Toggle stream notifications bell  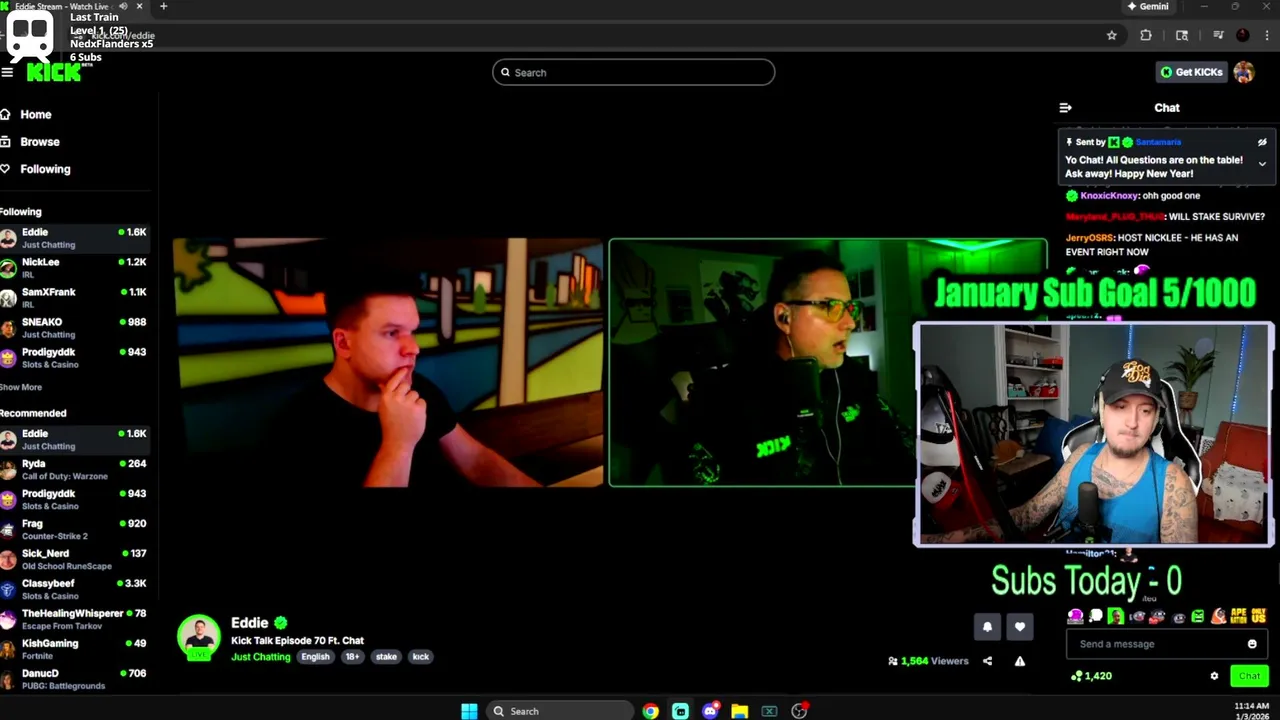(x=987, y=627)
